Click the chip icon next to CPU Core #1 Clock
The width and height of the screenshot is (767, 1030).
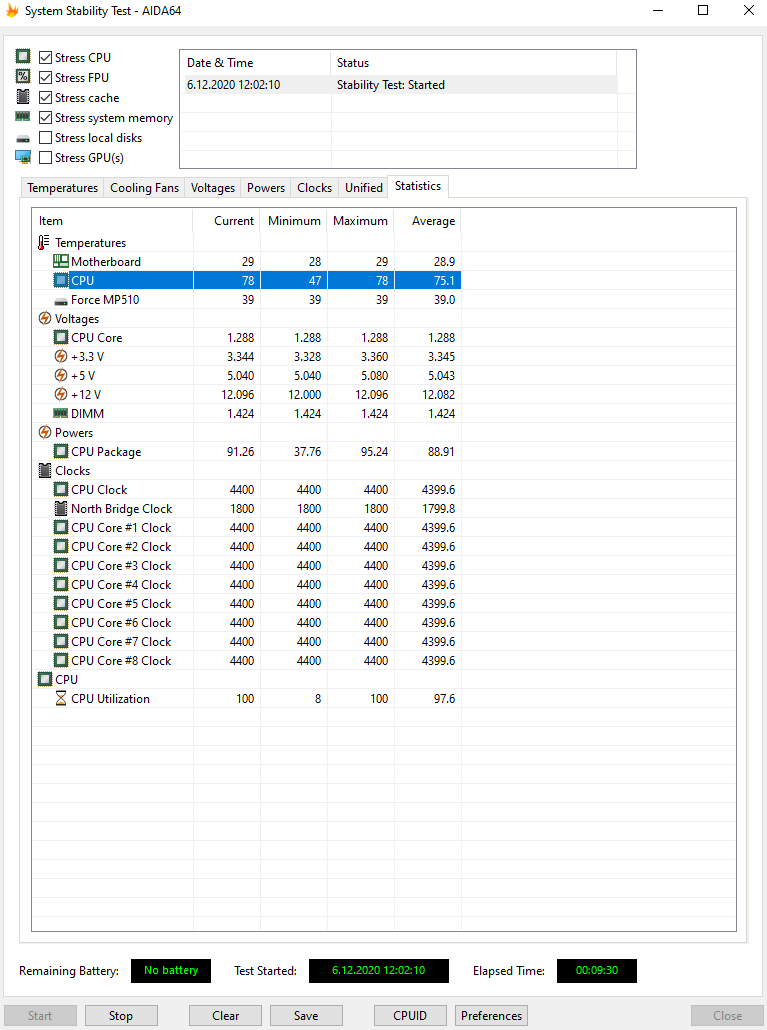coord(61,527)
